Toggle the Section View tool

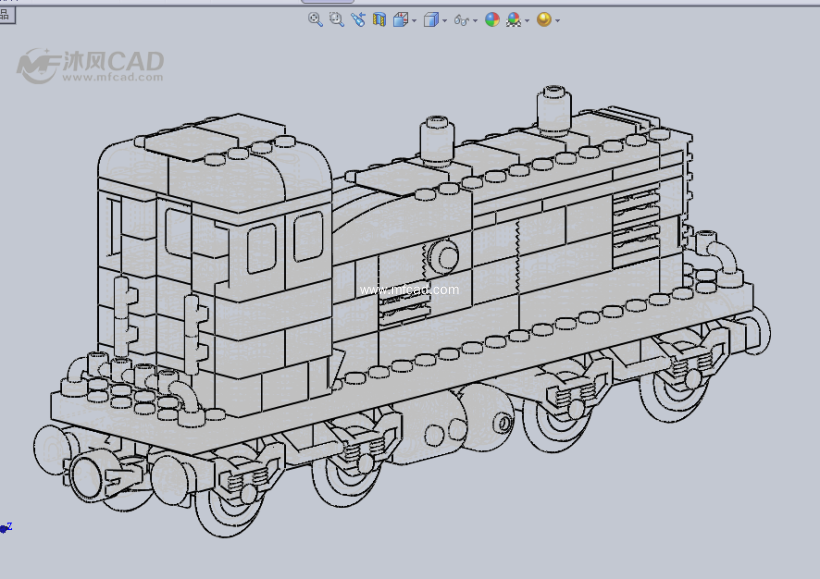379,19
